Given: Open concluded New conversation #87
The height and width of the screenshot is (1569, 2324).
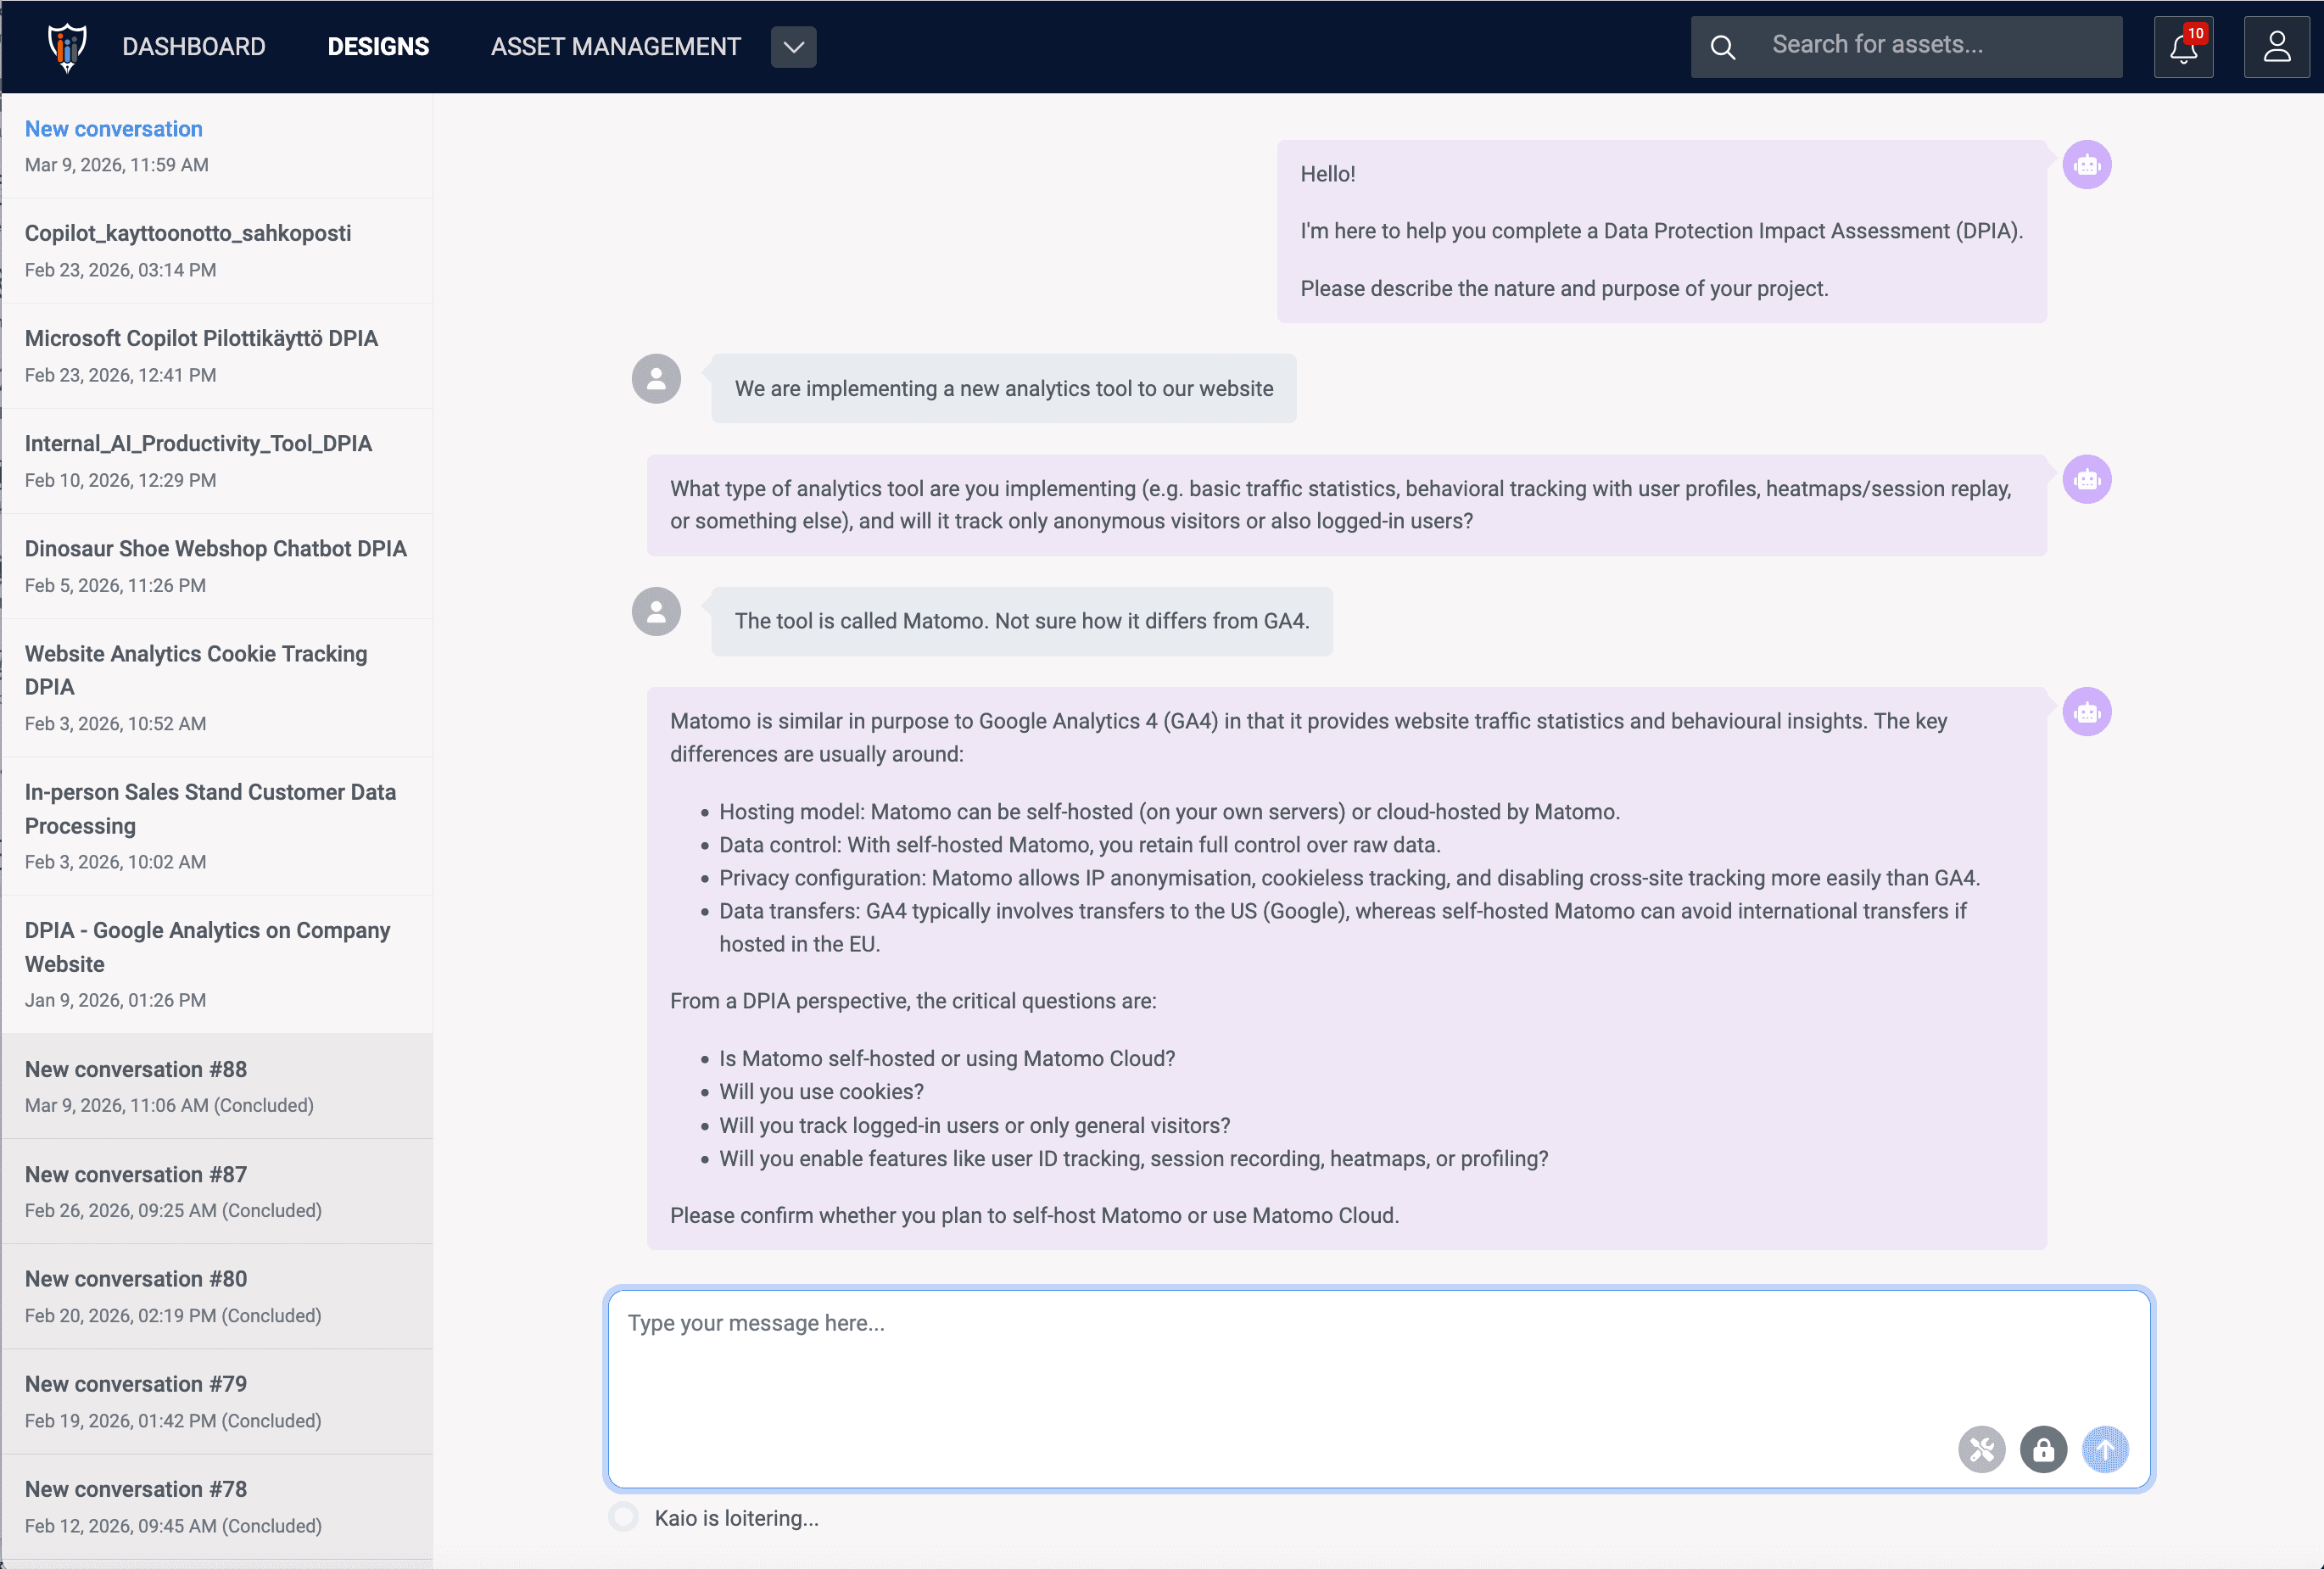Looking at the screenshot, I should coord(217,1191).
